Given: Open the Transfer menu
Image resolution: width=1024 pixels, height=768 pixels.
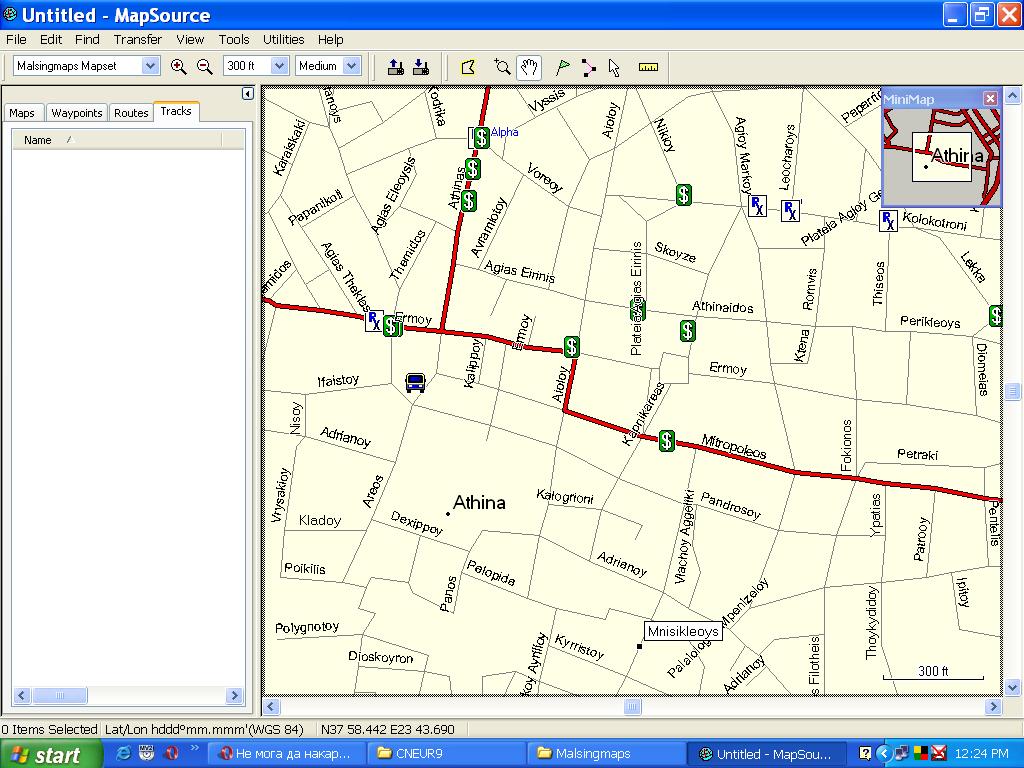Looking at the screenshot, I should 138,39.
